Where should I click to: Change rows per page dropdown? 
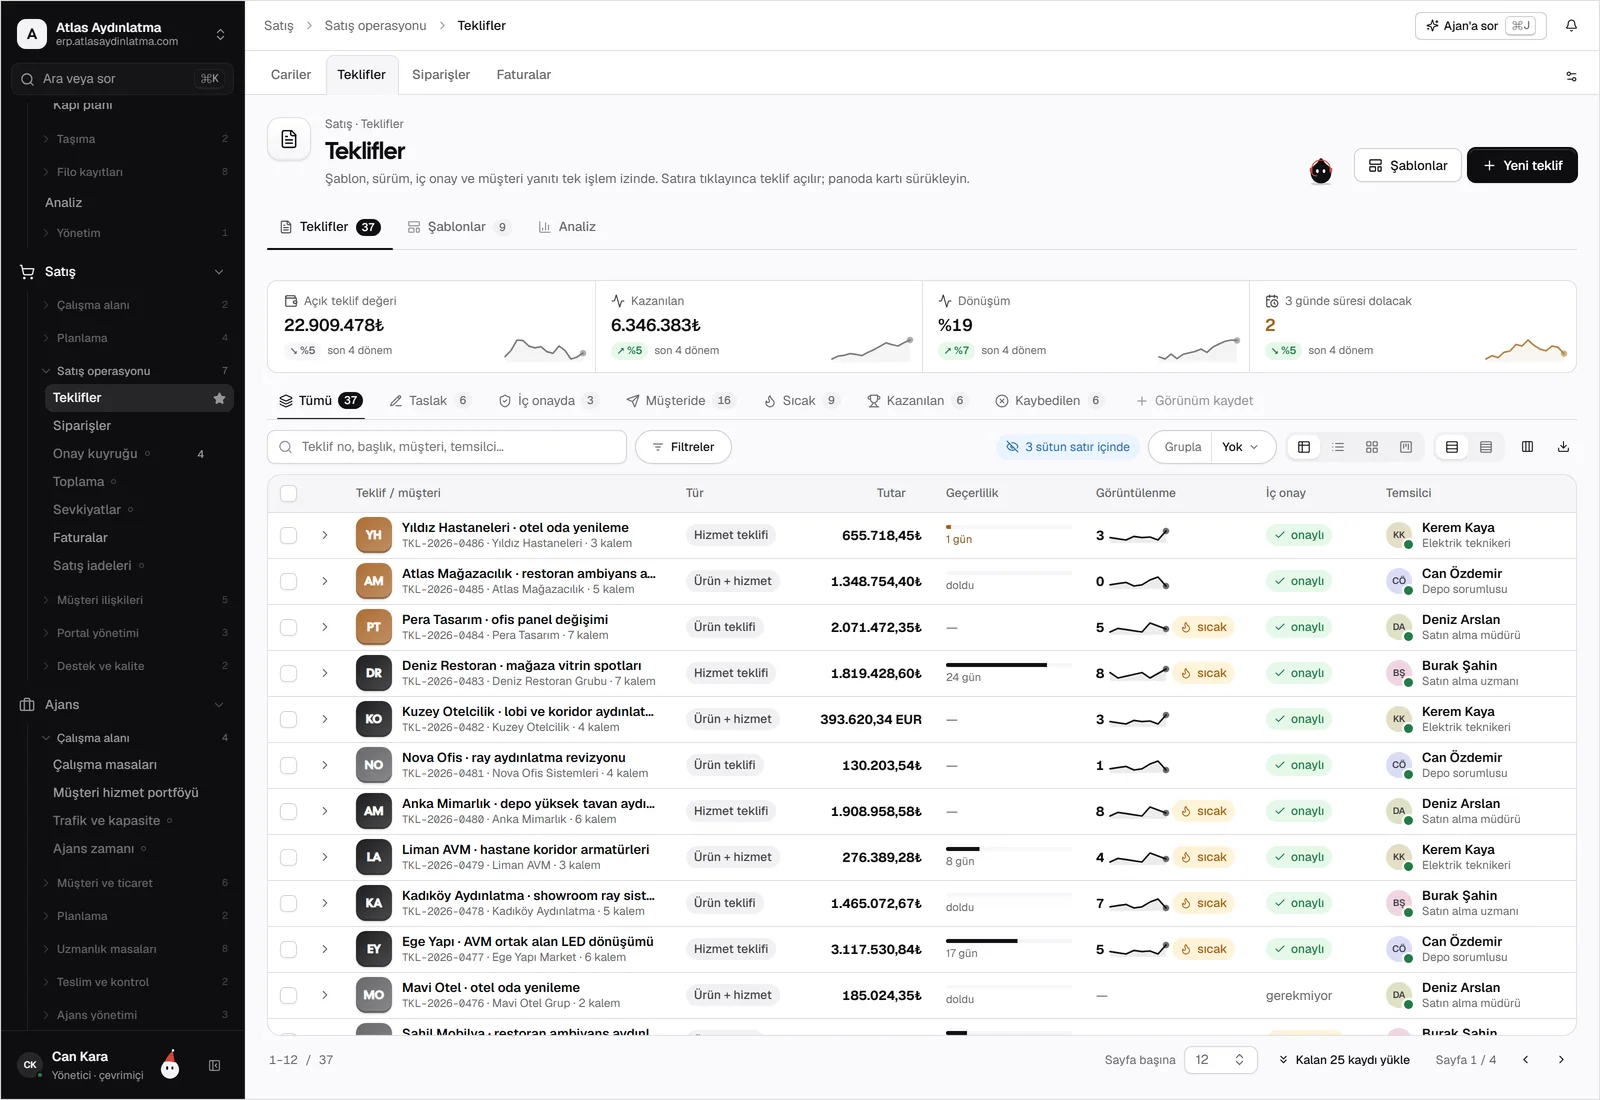(1220, 1060)
